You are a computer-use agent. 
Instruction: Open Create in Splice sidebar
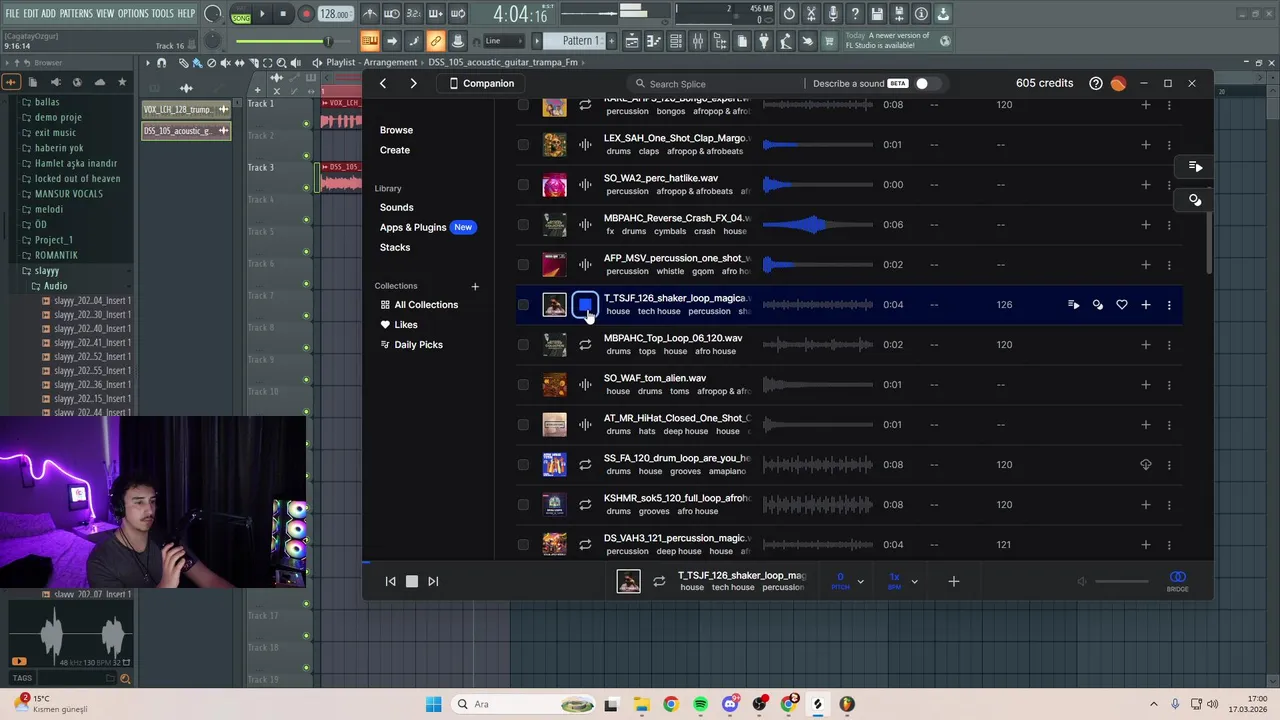pyautogui.click(x=395, y=150)
